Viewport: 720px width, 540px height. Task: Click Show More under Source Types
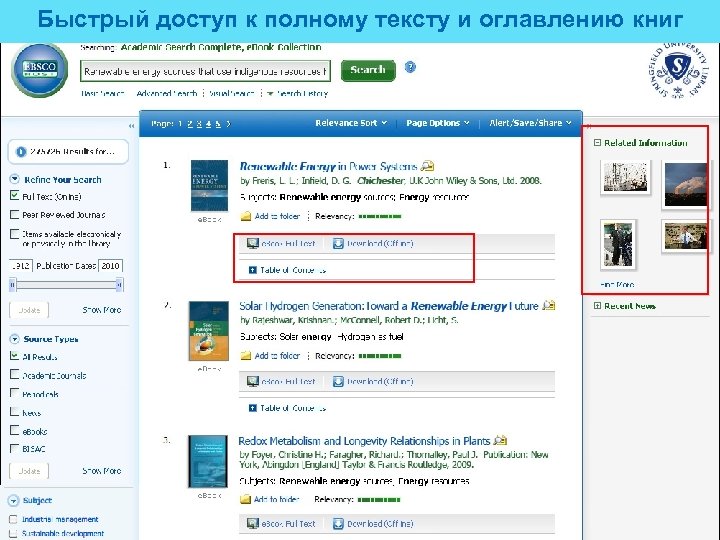tap(102, 471)
